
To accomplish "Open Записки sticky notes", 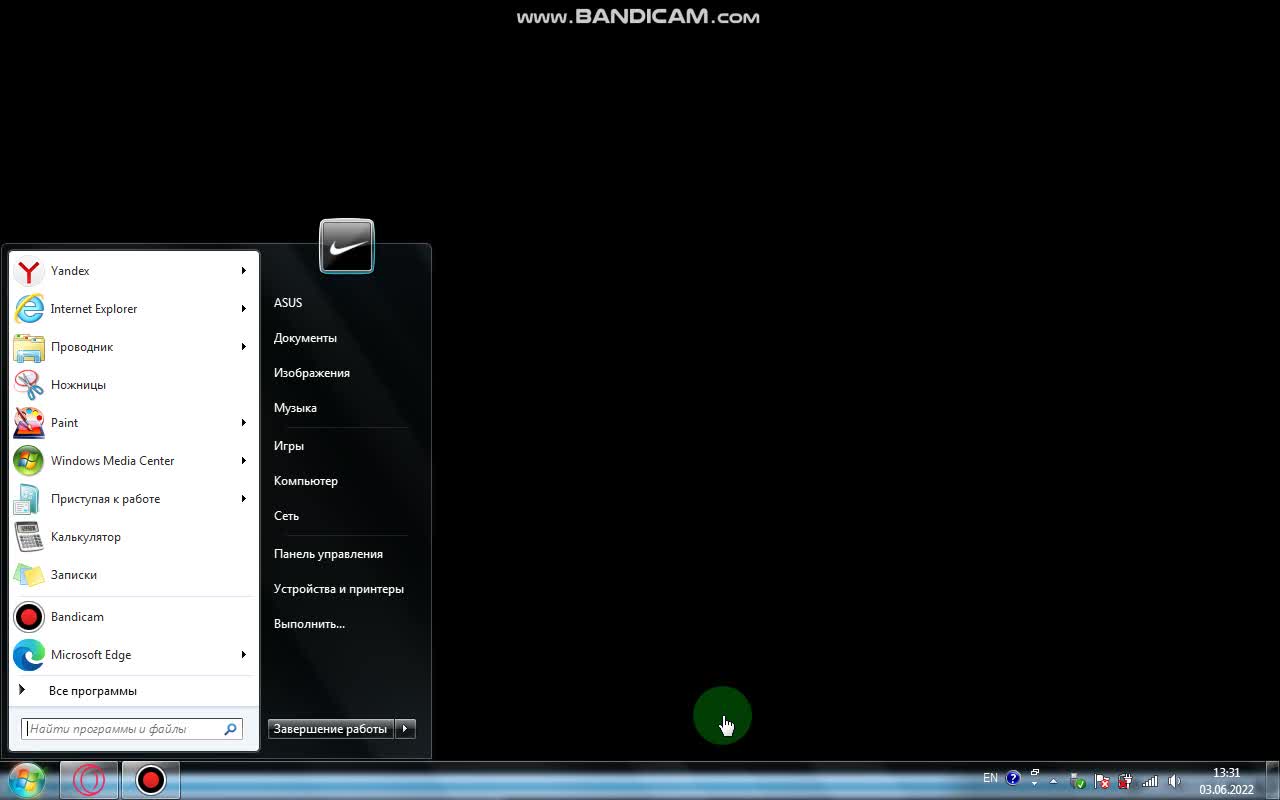I will pyautogui.click(x=134, y=575).
